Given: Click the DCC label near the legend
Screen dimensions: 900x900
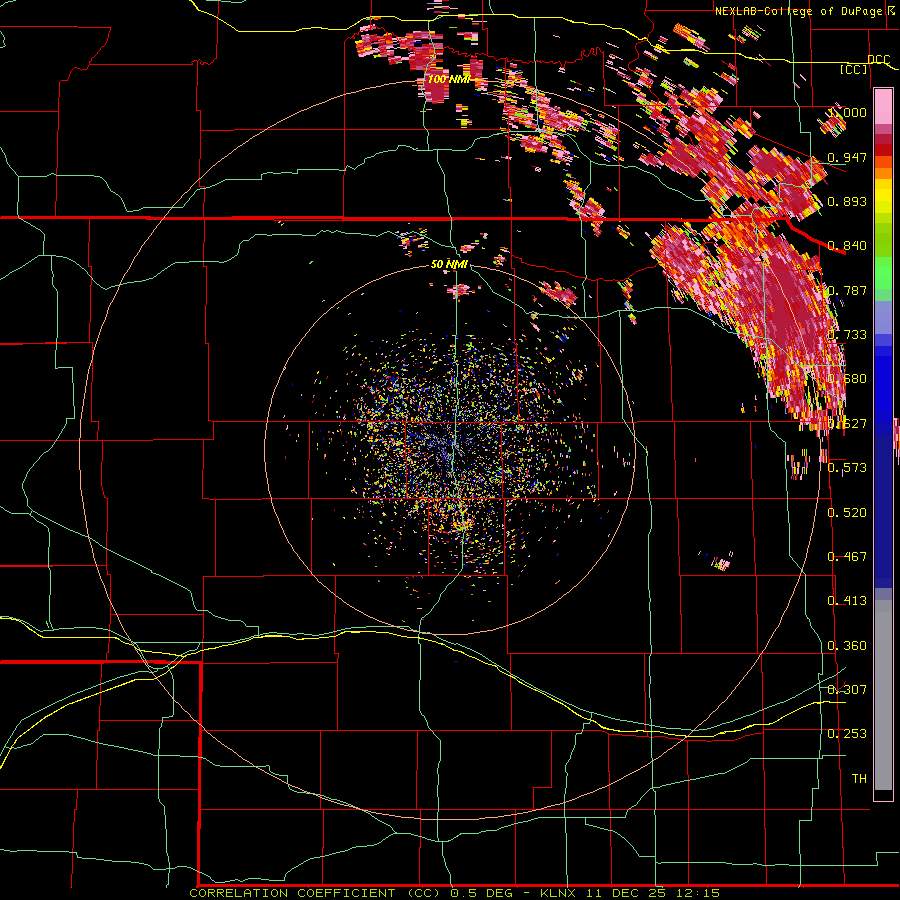Looking at the screenshot, I should (878, 60).
